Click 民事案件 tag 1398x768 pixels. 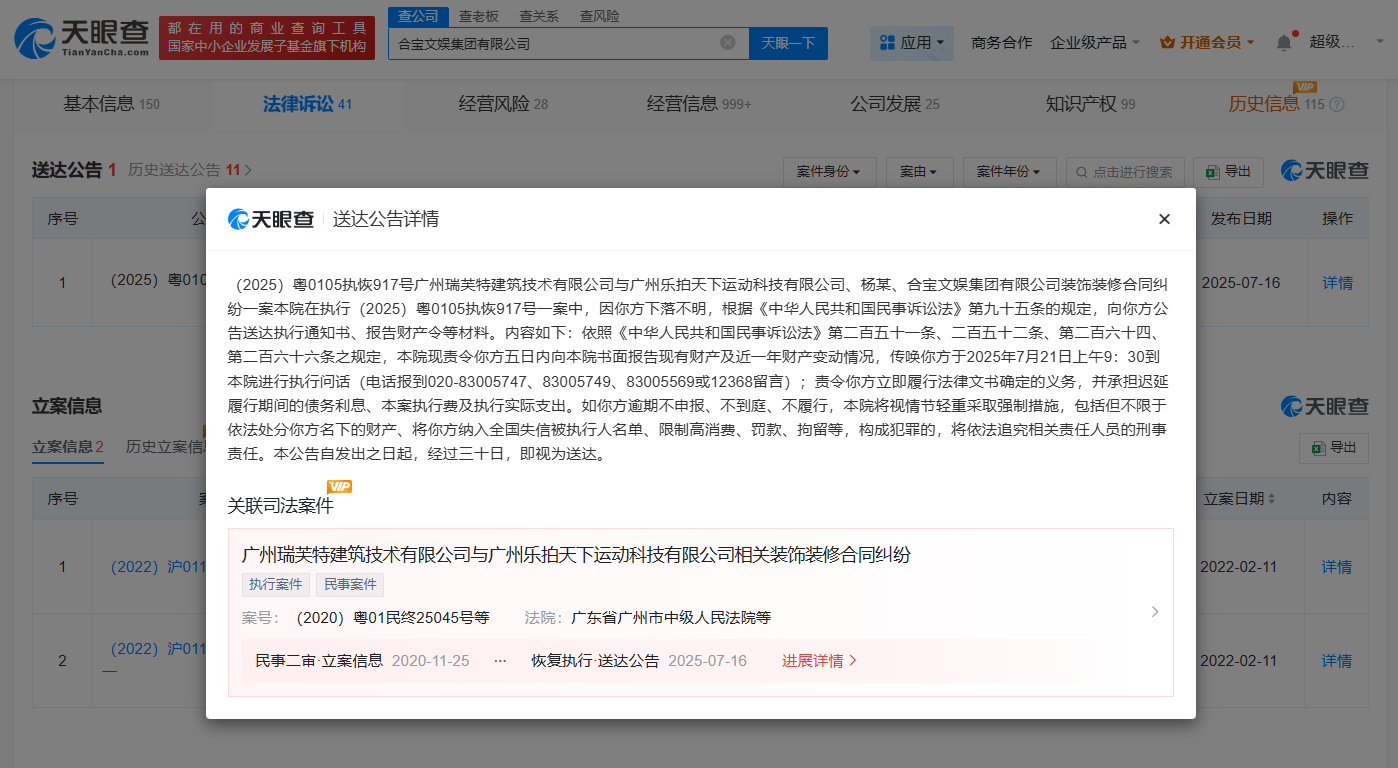(x=350, y=585)
